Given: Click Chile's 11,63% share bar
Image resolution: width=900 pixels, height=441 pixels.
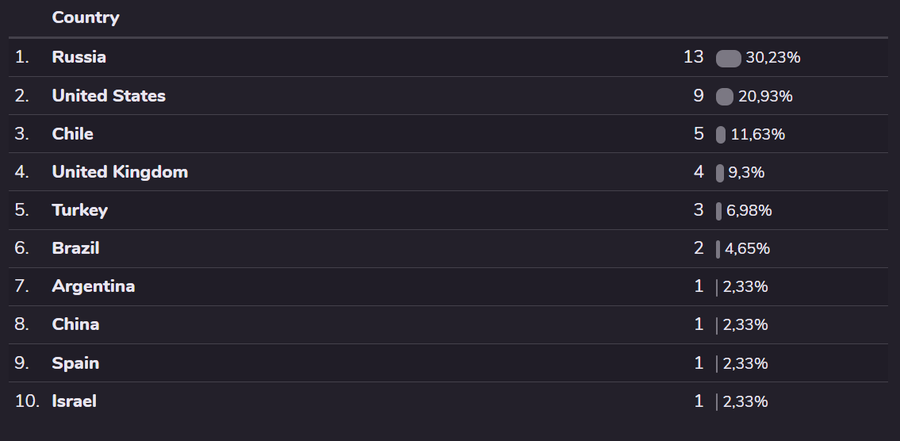Looking at the screenshot, I should pos(721,134).
